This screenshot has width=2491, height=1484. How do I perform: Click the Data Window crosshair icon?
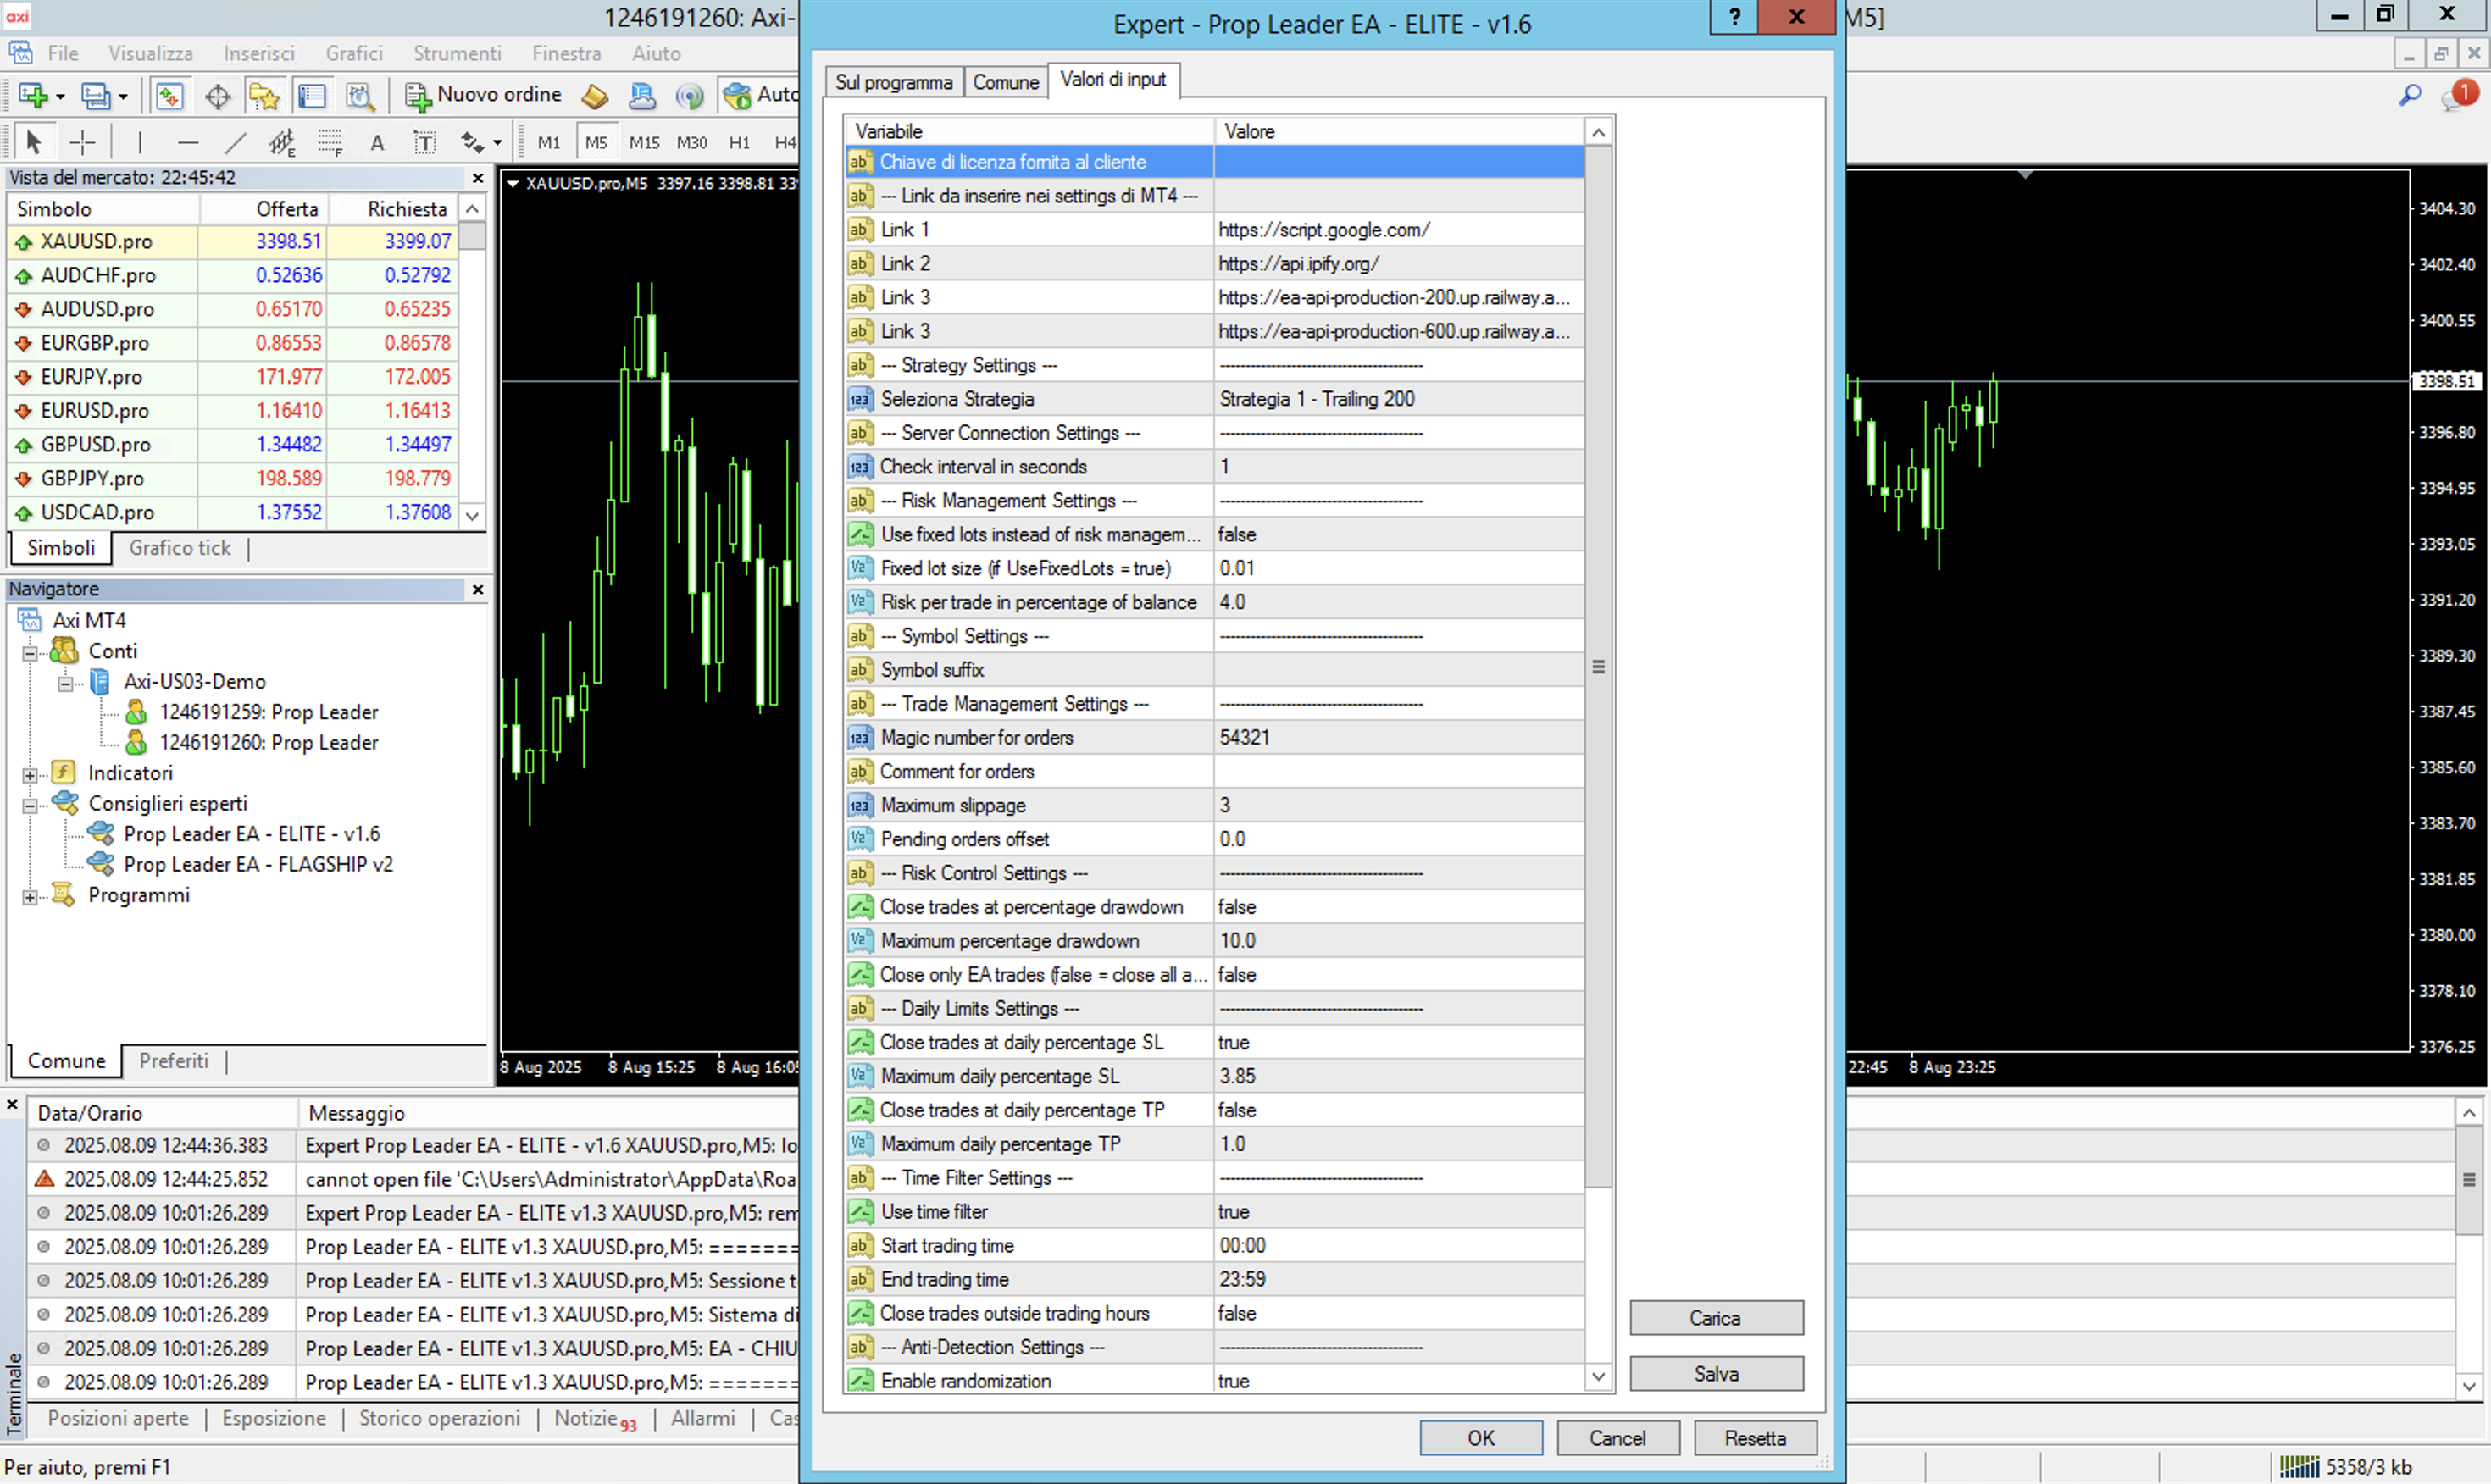pos(217,96)
